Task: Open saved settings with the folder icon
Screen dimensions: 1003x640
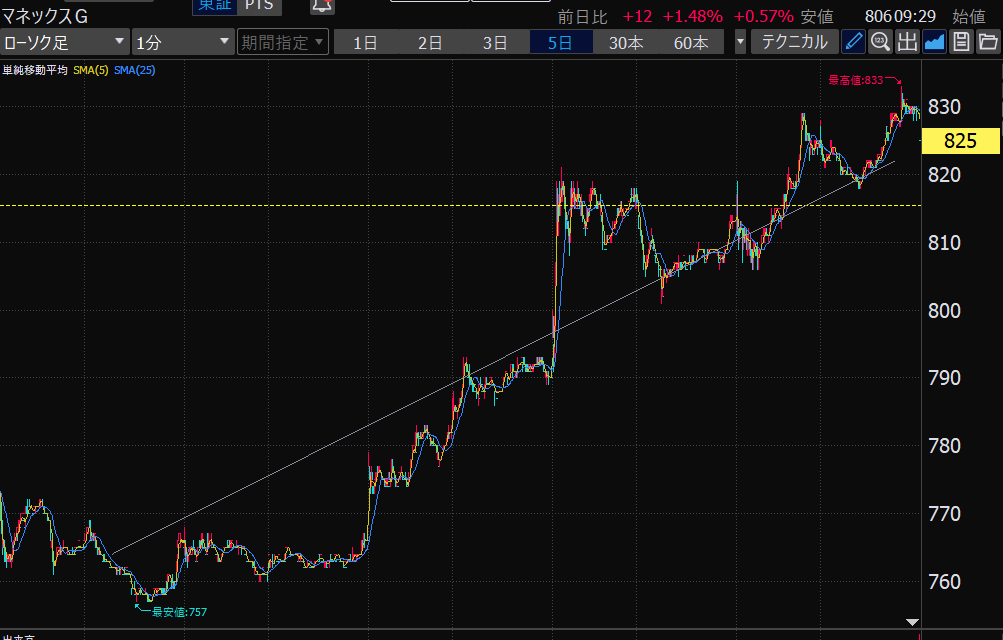Action: (988, 42)
